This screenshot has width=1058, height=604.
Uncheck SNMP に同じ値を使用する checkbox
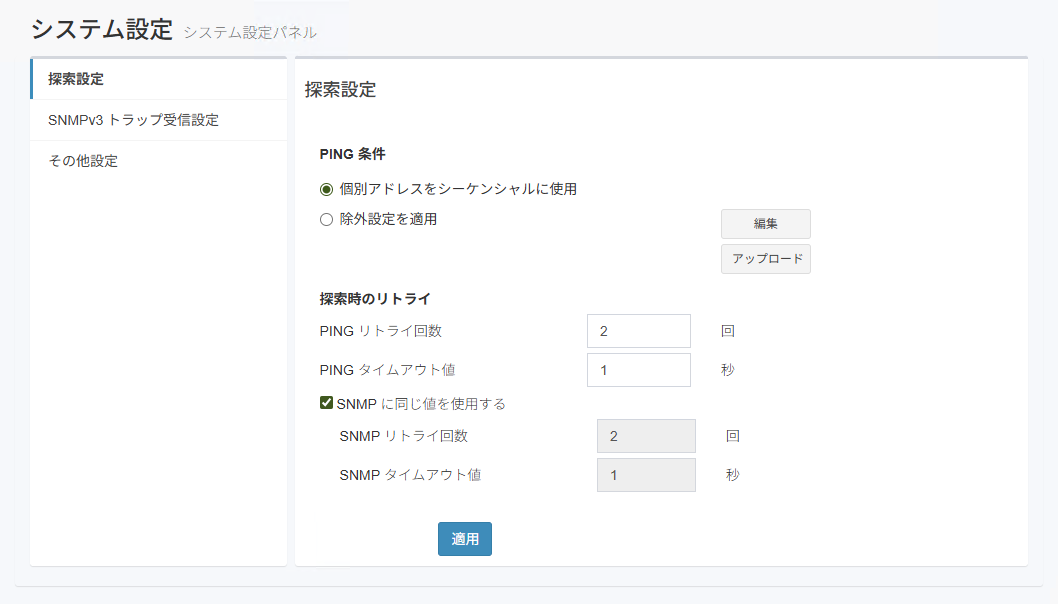pos(326,404)
